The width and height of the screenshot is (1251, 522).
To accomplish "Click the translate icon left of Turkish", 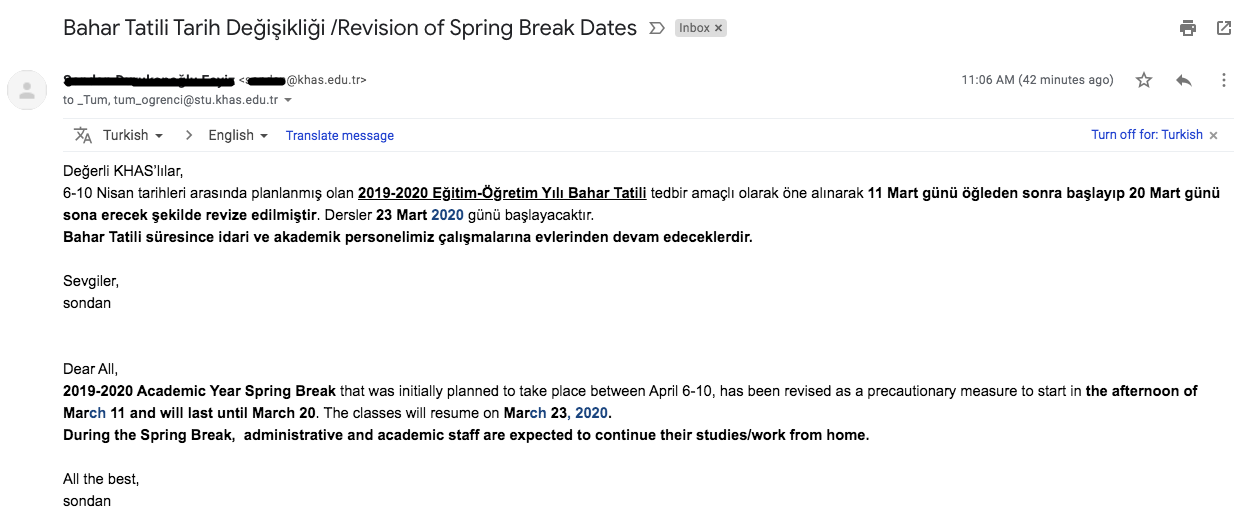I will pos(83,135).
